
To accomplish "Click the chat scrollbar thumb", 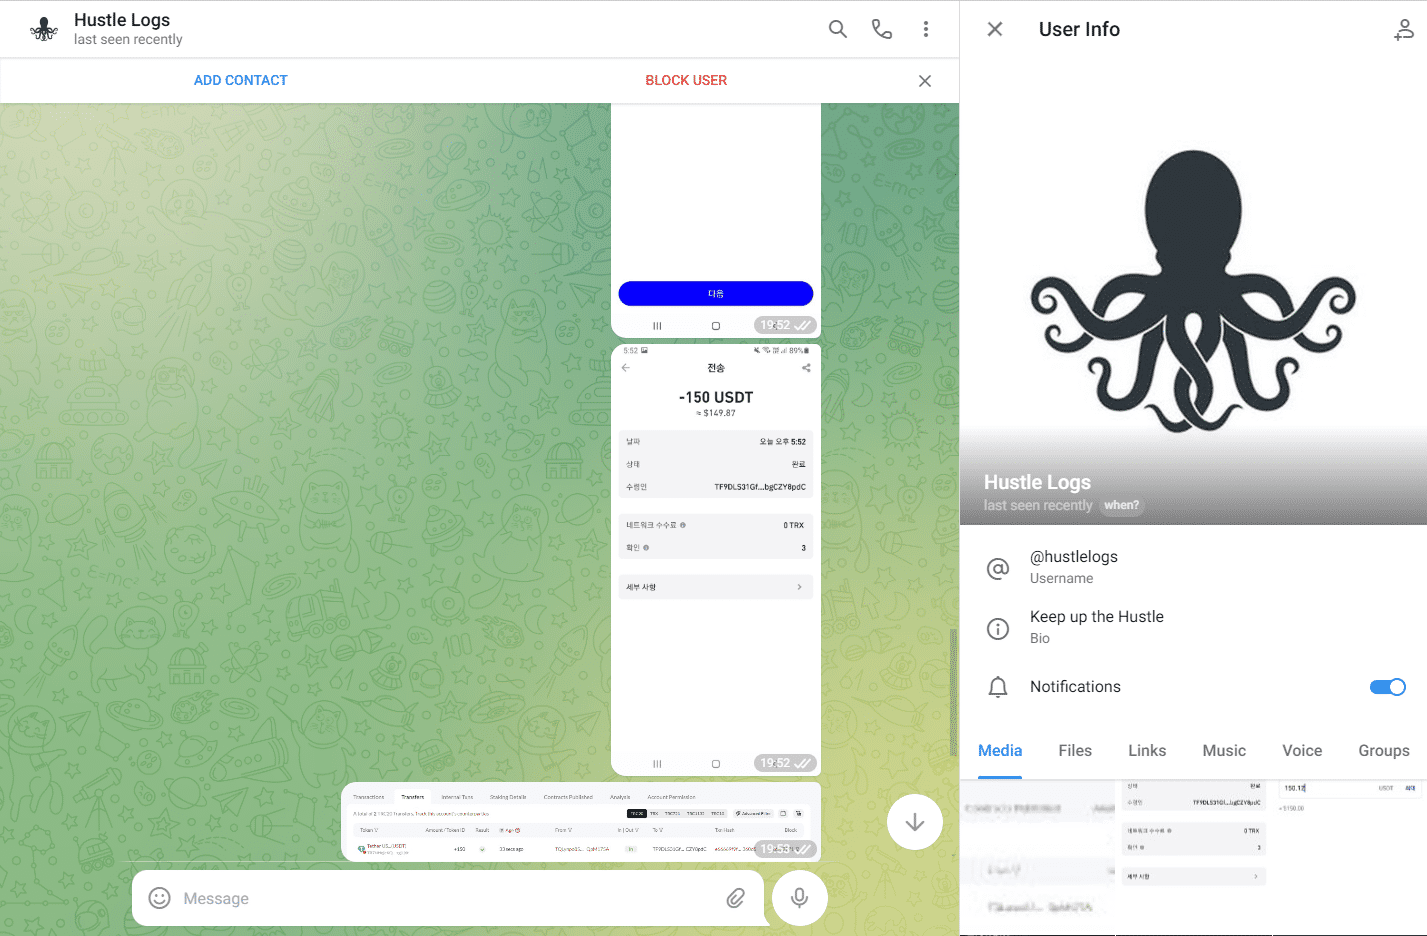I will pos(953,692).
